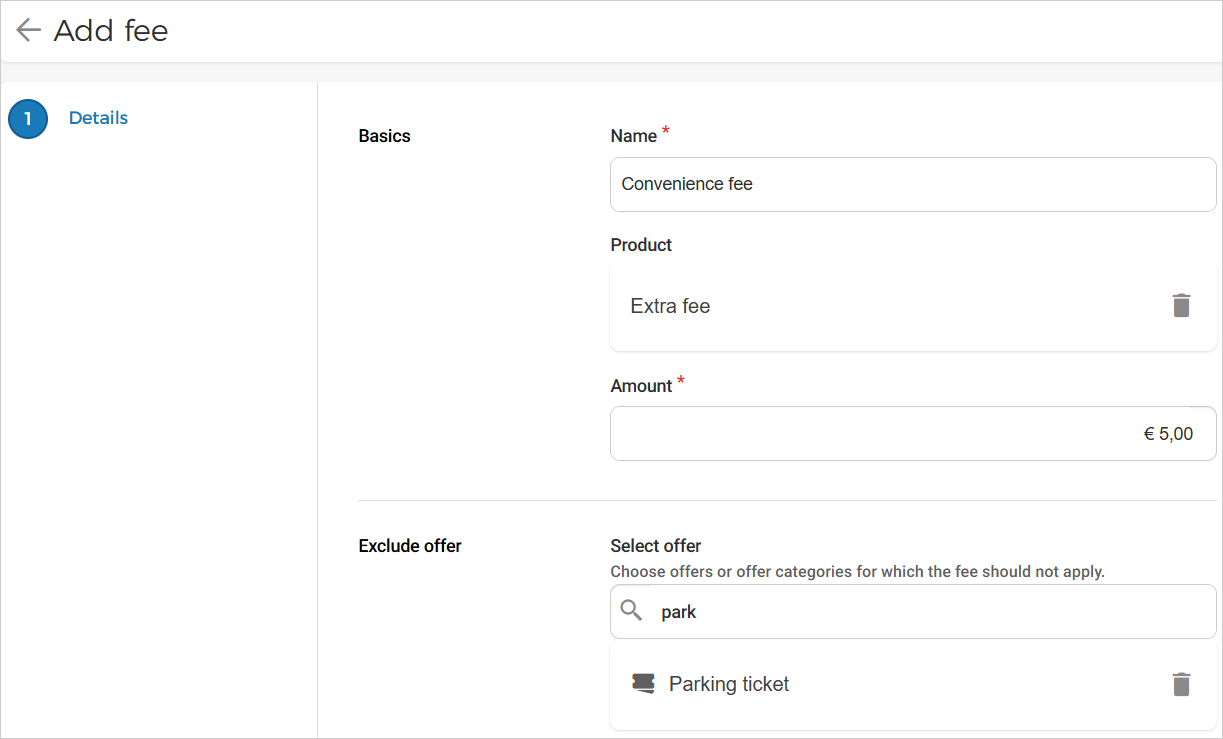1223x739 pixels.
Task: Click the ticket icon beside Parking ticket
Action: (x=643, y=684)
